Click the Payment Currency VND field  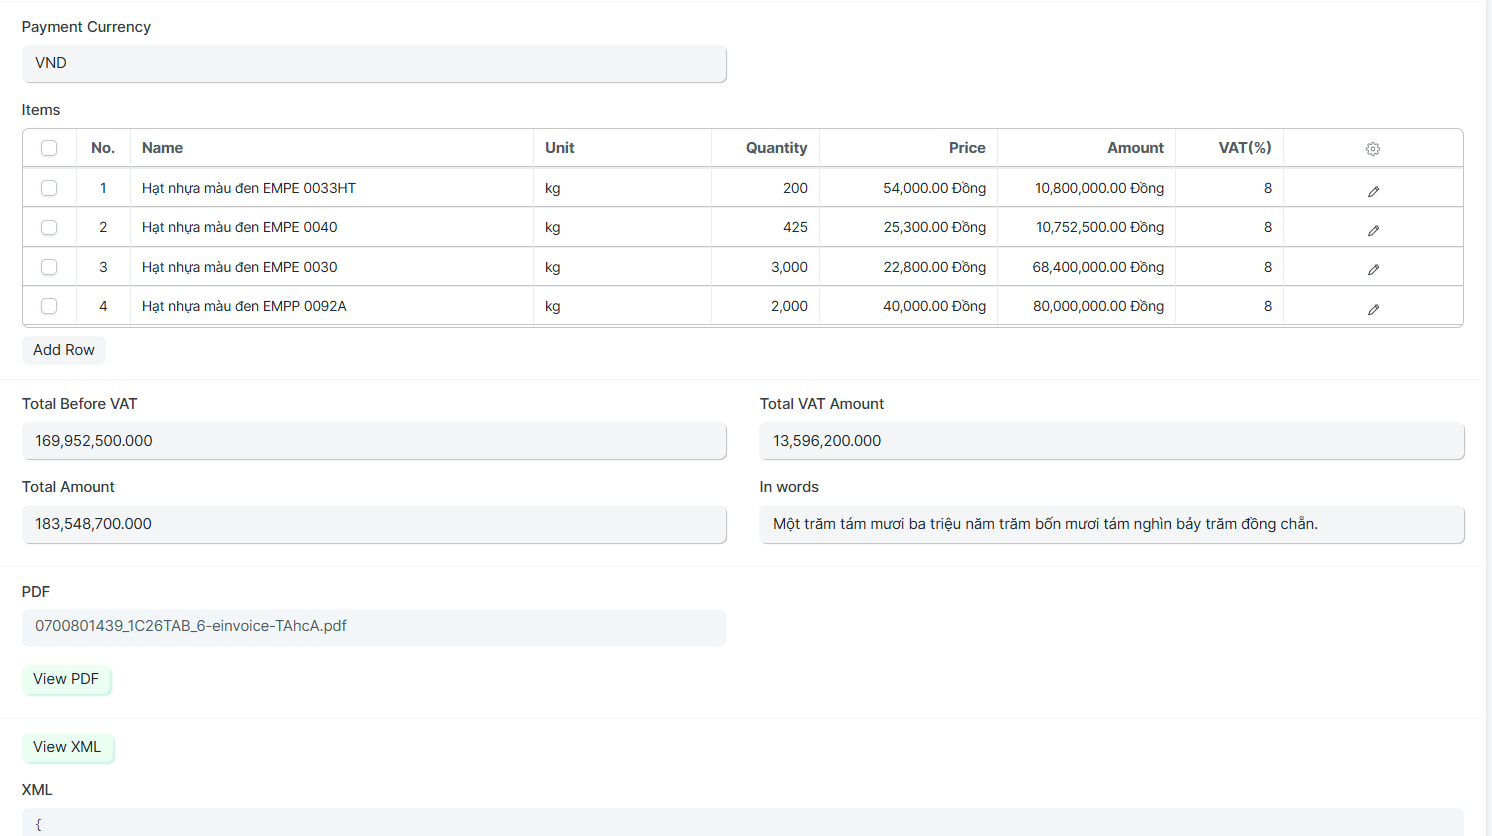[x=374, y=63]
